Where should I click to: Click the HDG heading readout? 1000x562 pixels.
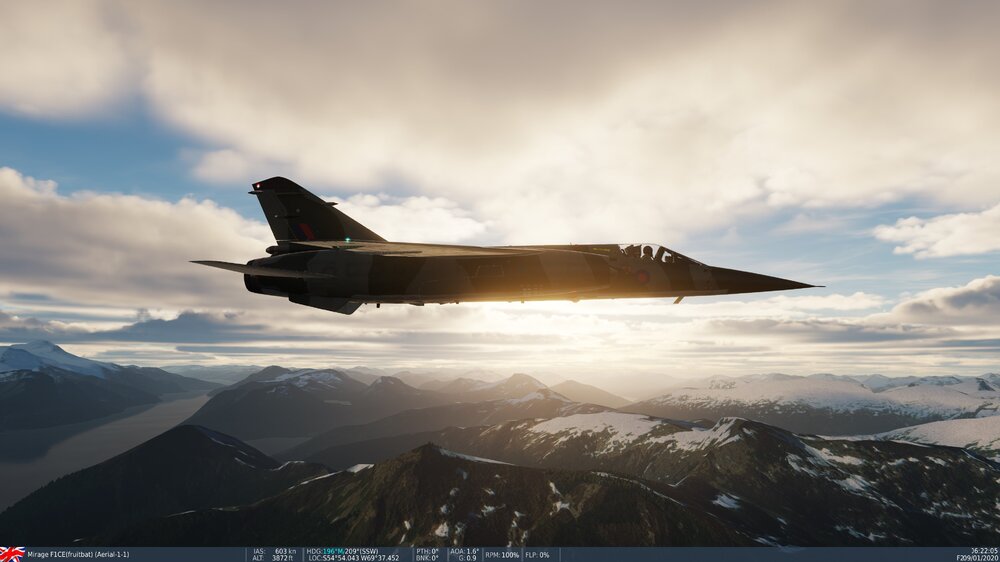(x=342, y=551)
